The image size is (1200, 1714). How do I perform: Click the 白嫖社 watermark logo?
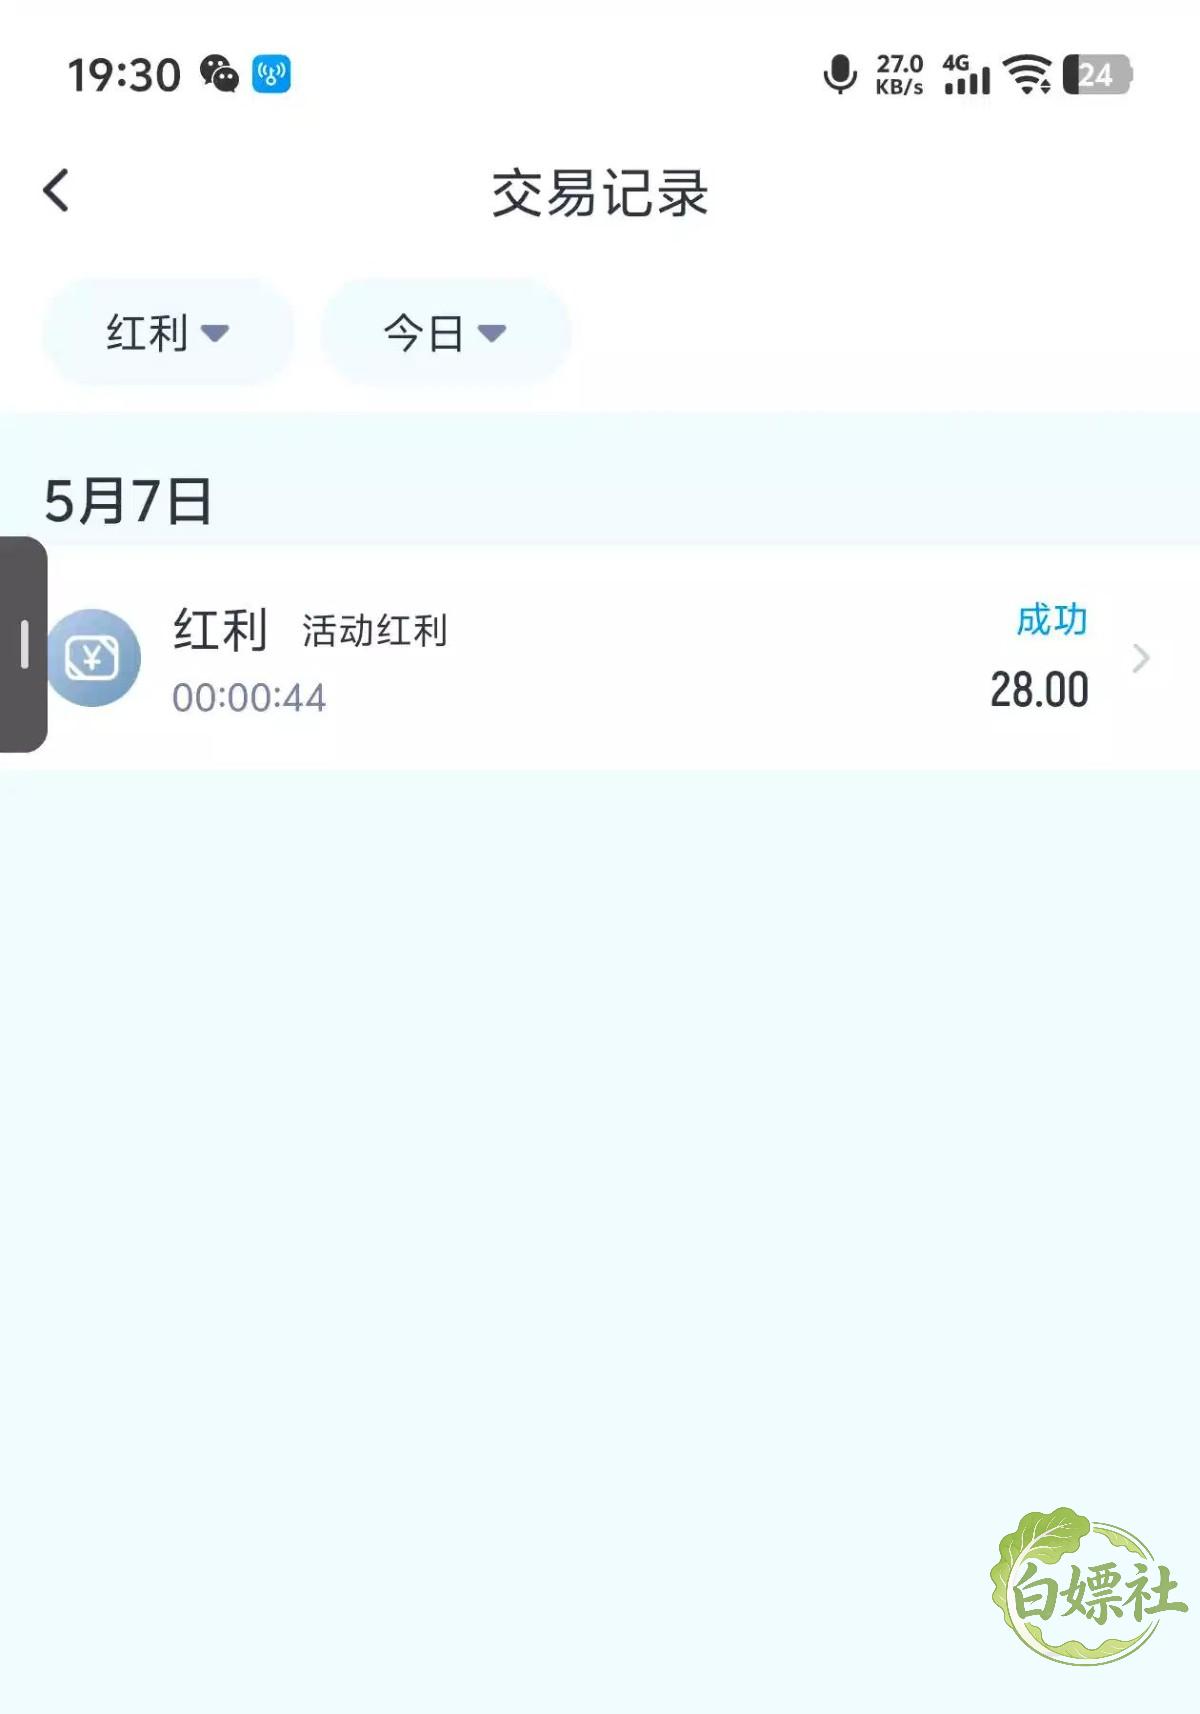coord(1089,1587)
